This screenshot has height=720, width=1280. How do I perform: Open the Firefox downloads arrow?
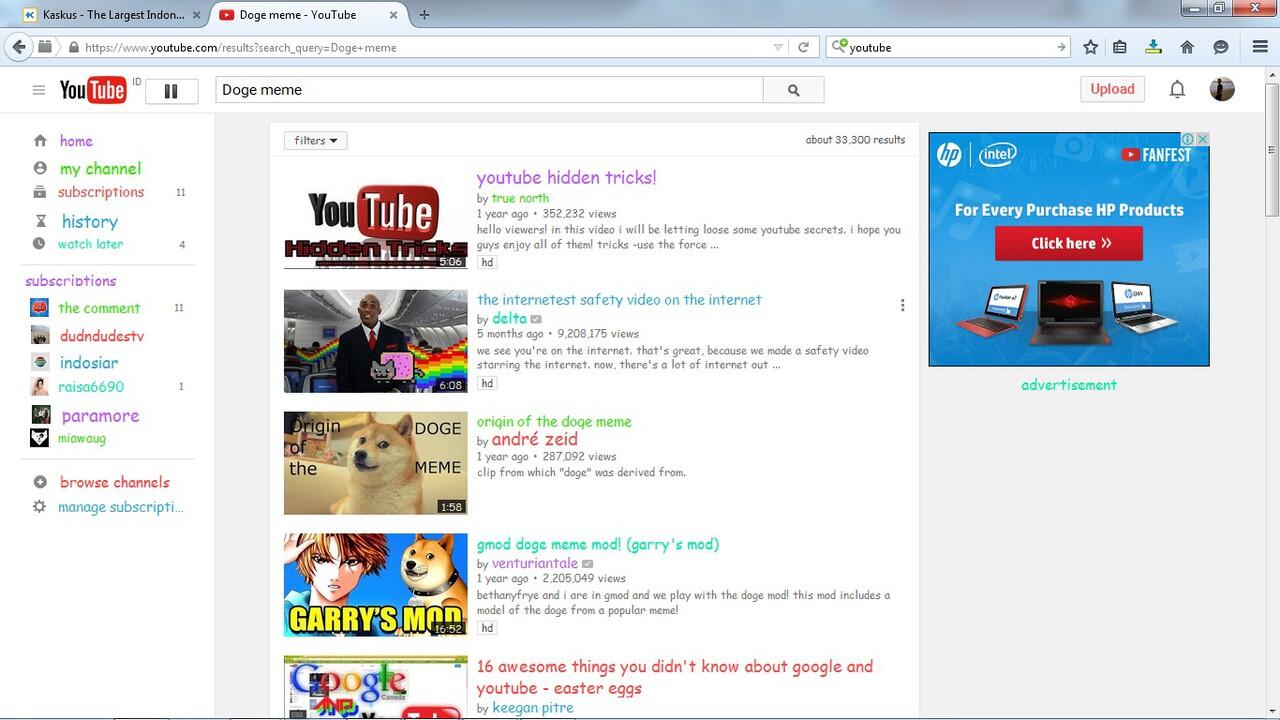coord(1153,47)
